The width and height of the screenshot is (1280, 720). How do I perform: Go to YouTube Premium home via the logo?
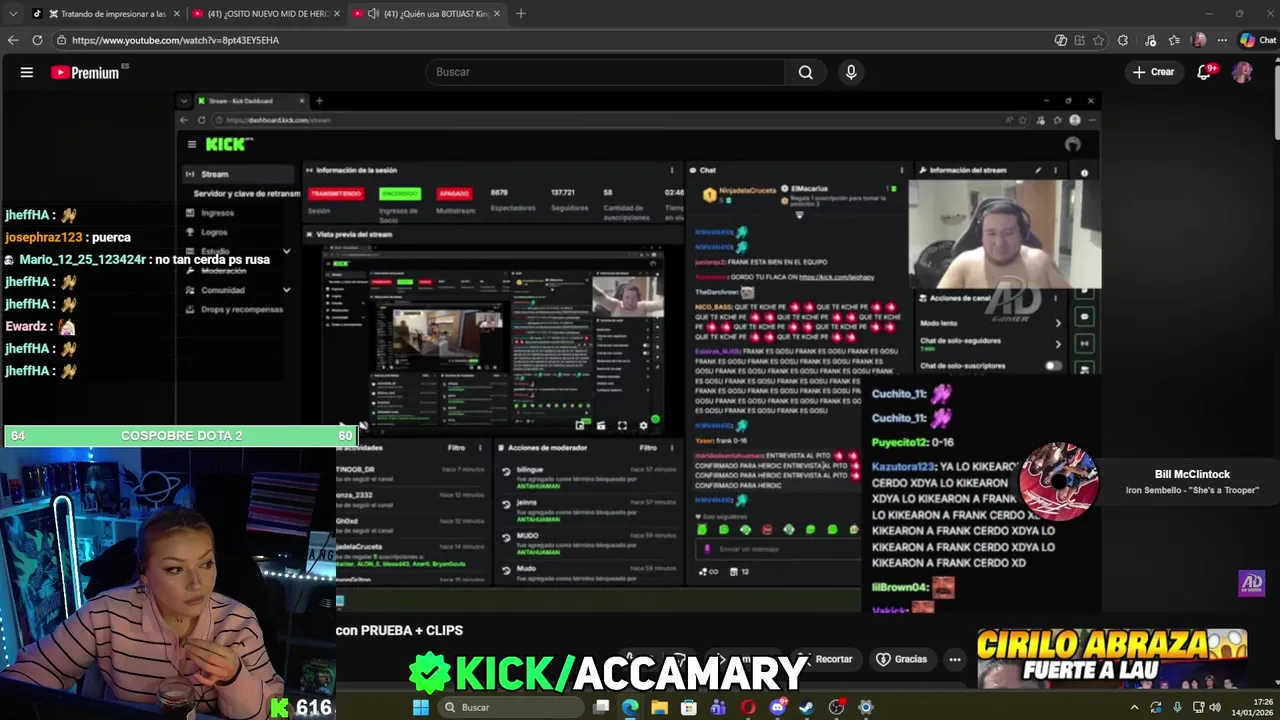[86, 72]
